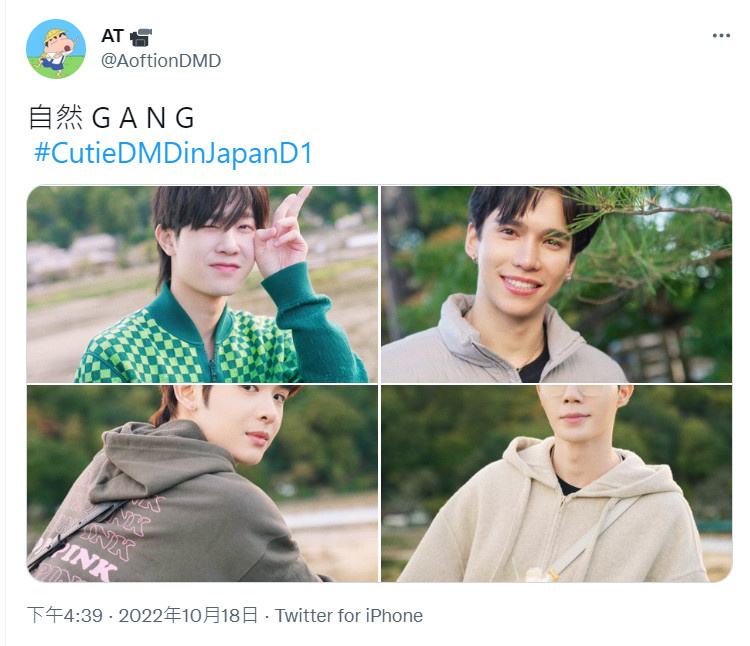
Task: Enlarge the PINK hoodie photo
Action: [202, 483]
